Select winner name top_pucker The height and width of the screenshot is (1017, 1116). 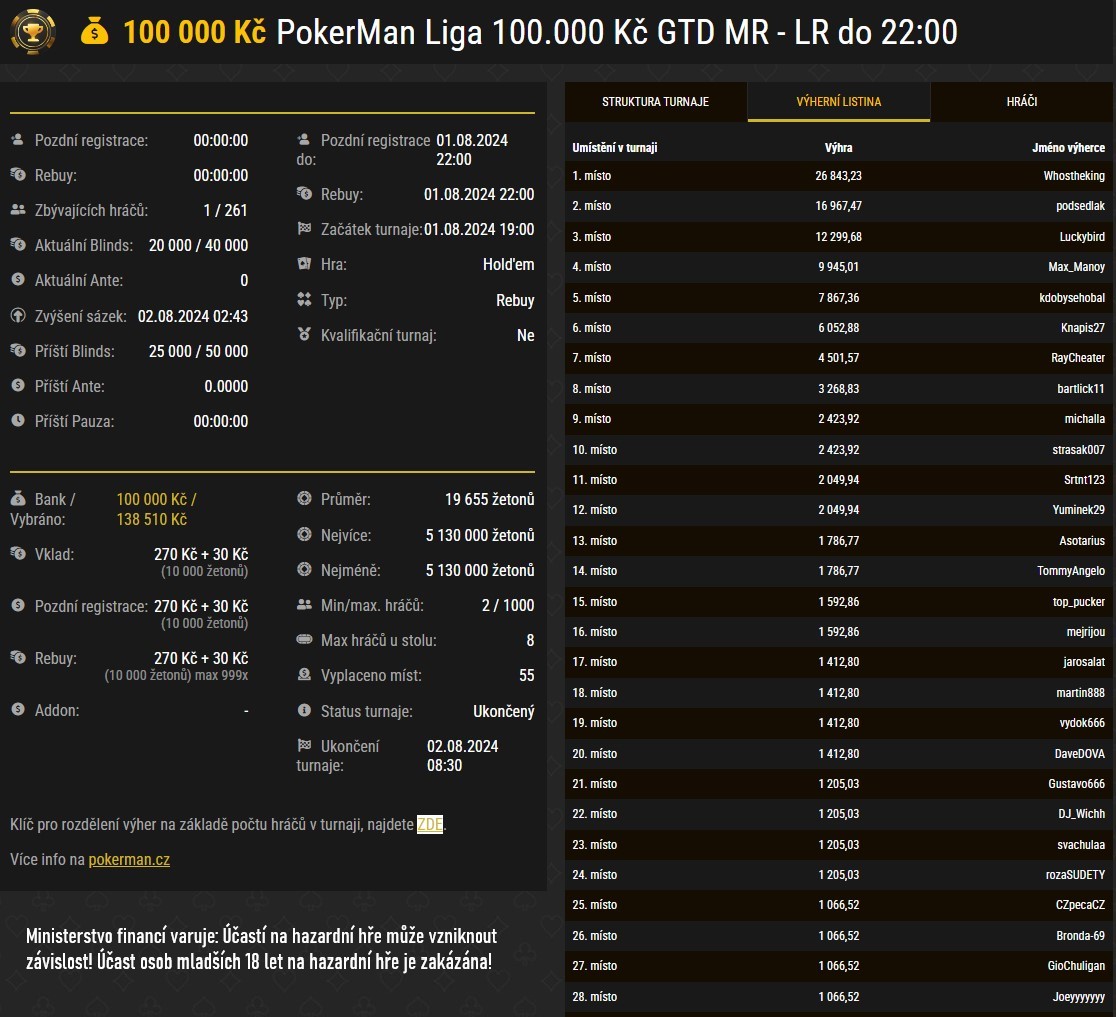coord(1079,602)
